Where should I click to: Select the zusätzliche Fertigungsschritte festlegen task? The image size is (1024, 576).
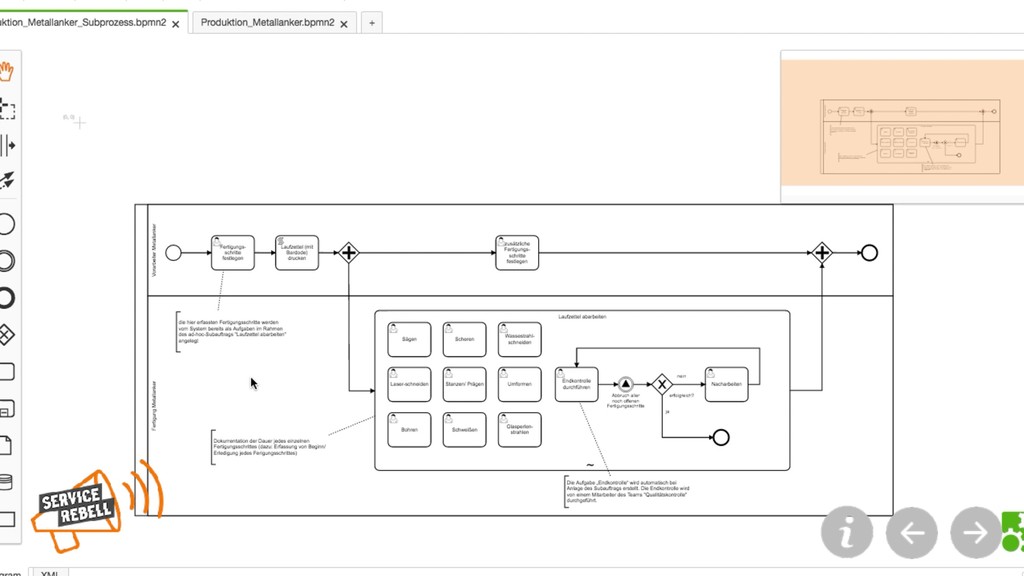pyautogui.click(x=517, y=253)
